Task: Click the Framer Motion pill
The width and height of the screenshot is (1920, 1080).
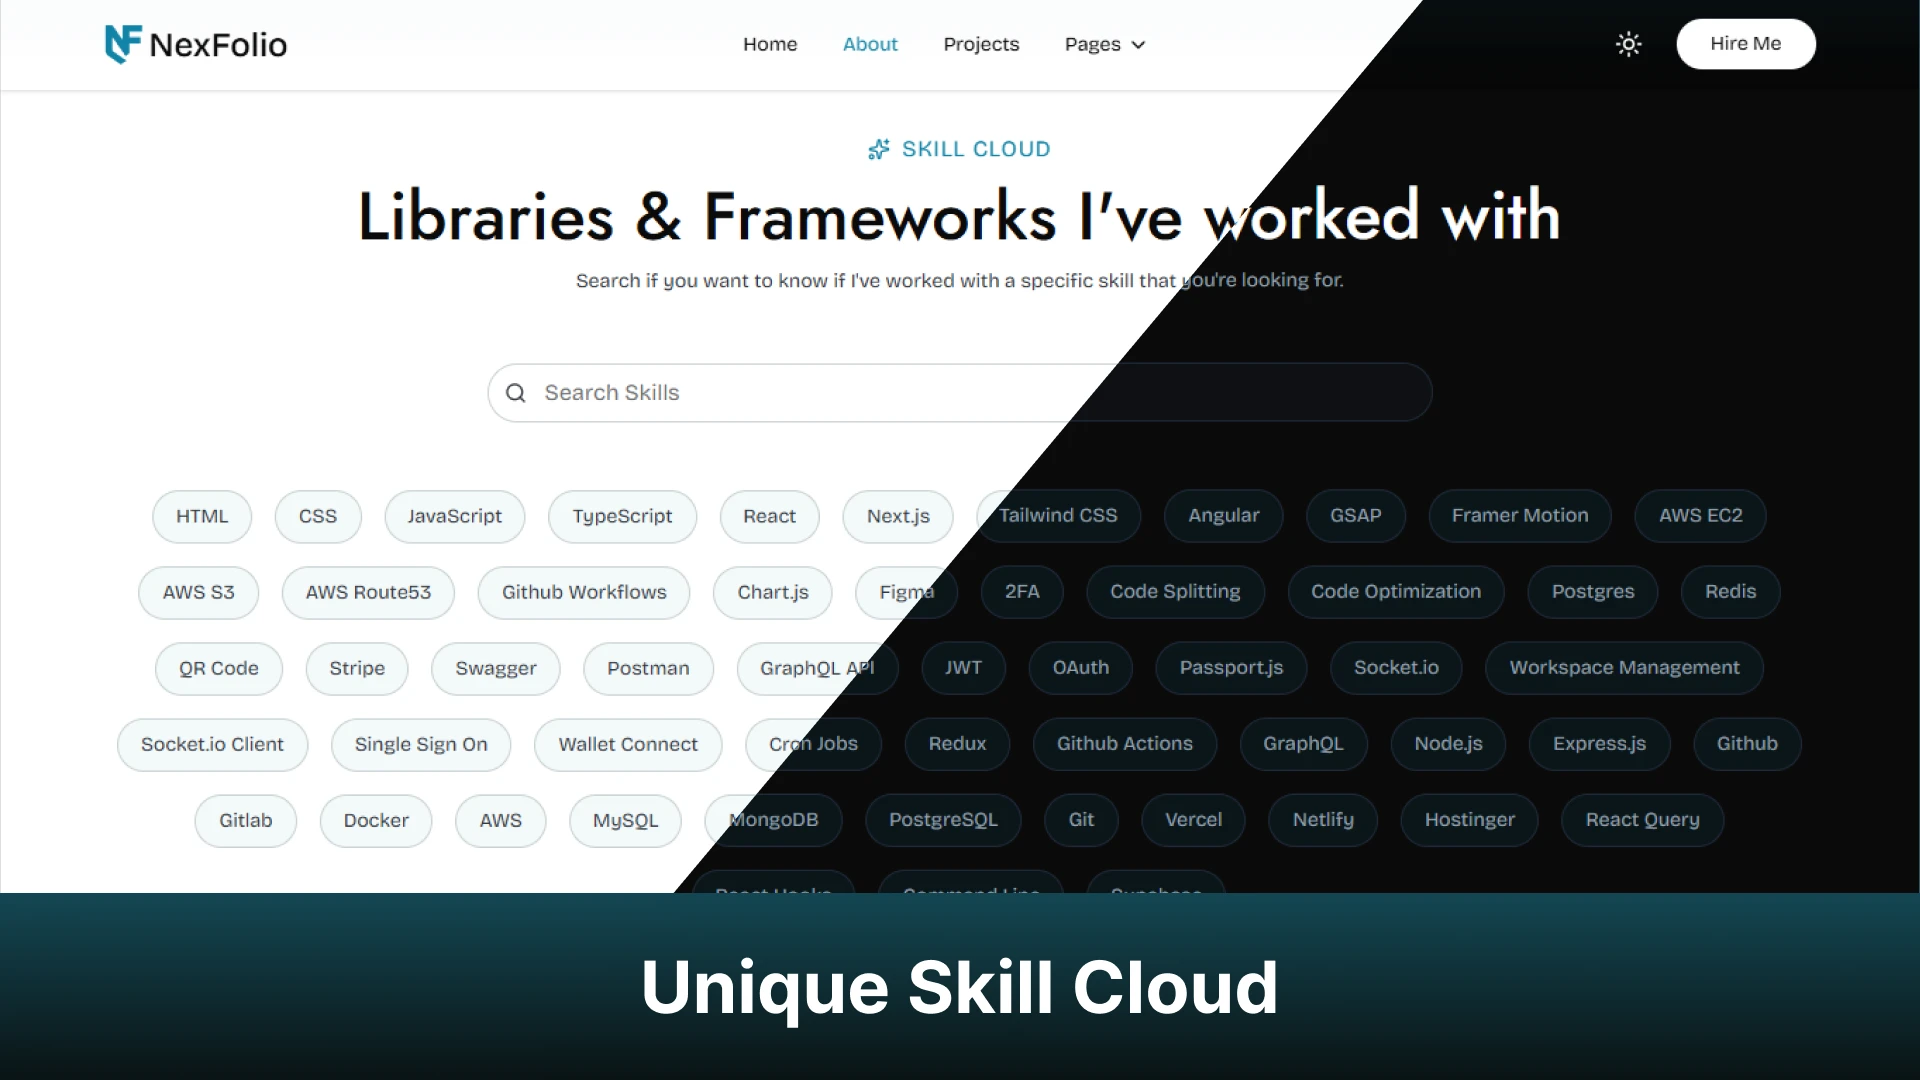Action: point(1520,515)
